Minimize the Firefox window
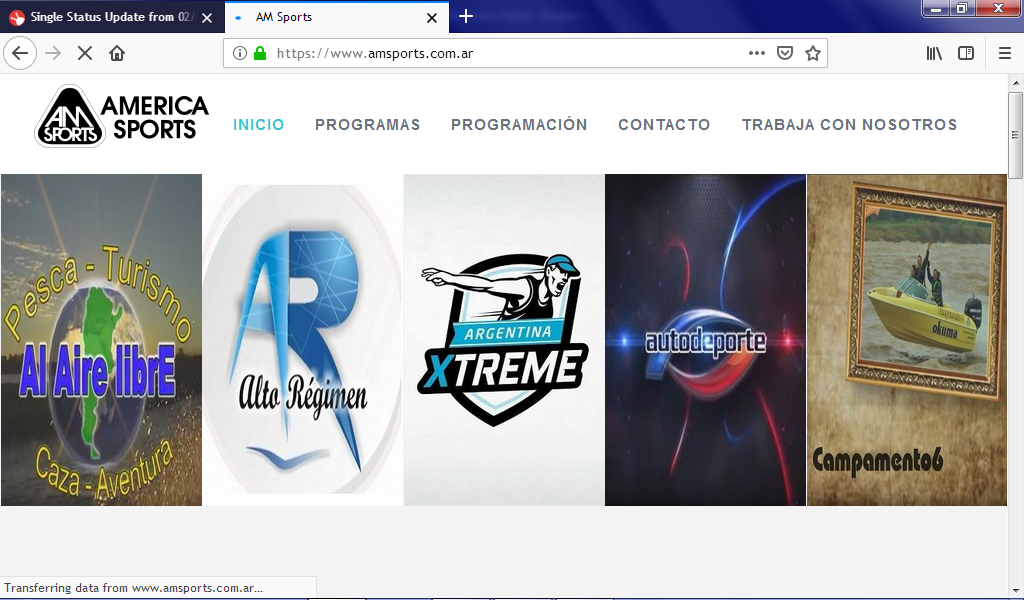Screen dimensions: 1024x600 tap(936, 8)
